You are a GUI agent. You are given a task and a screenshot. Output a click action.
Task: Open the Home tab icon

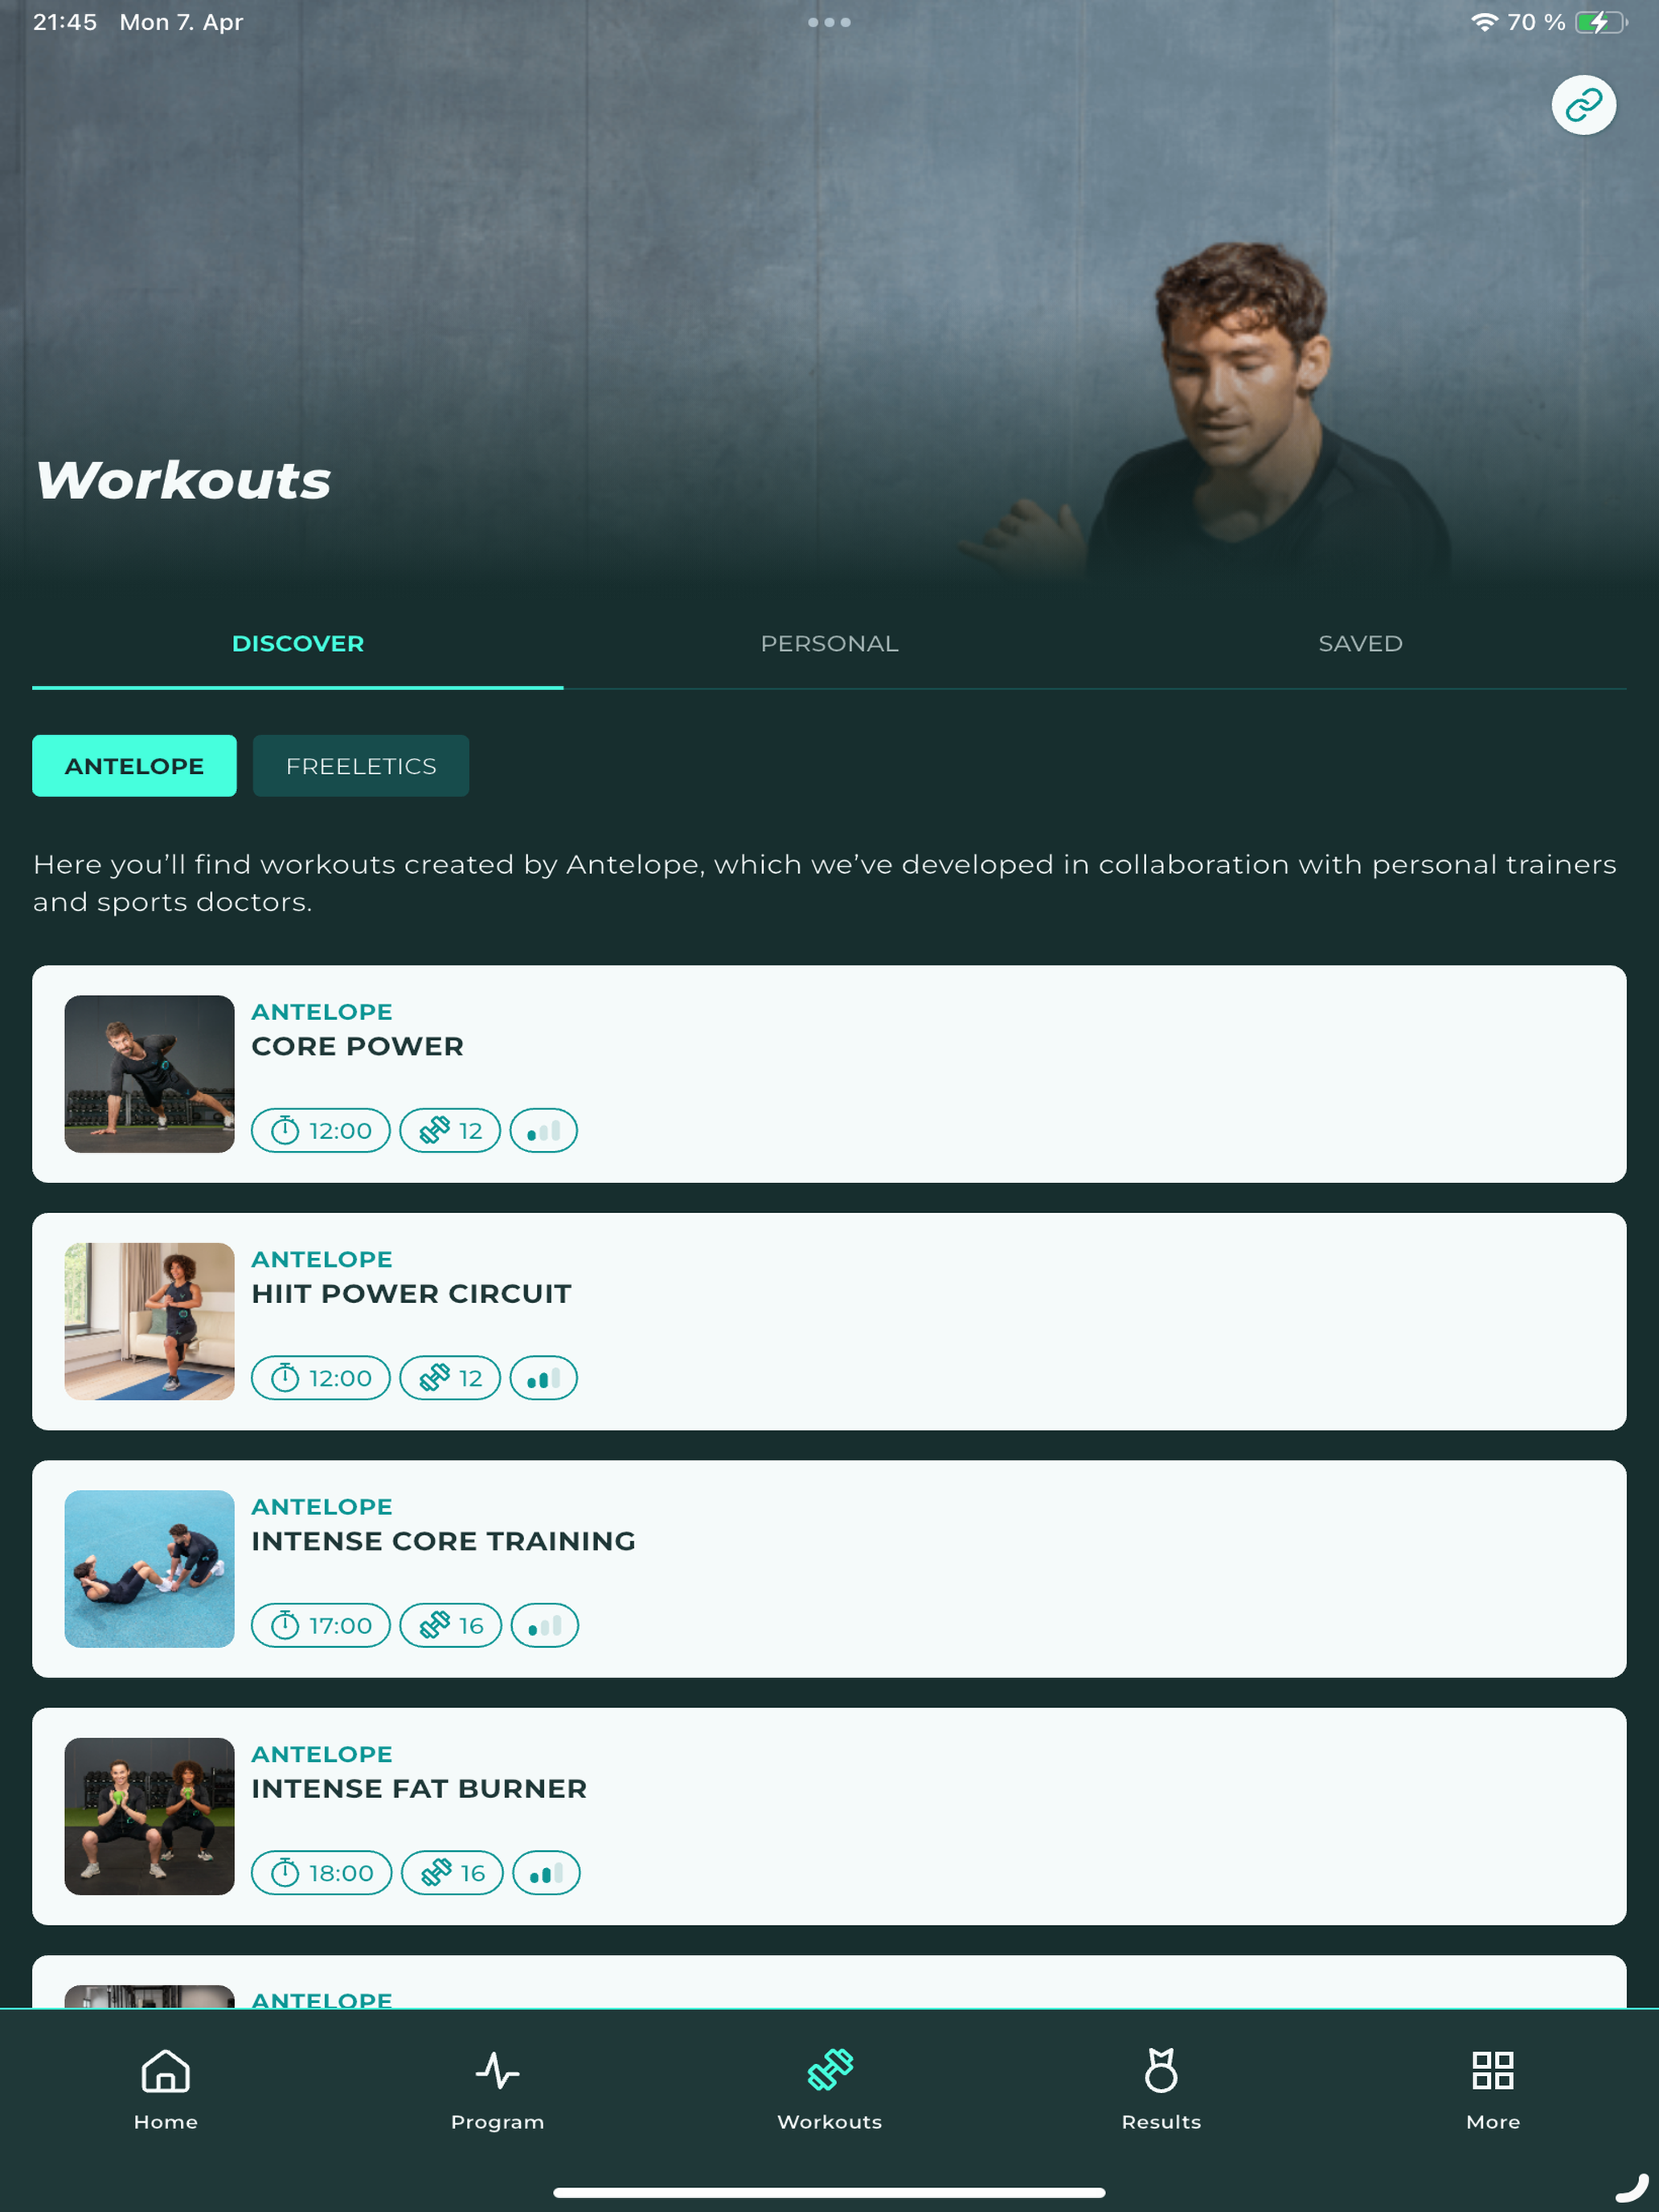[x=165, y=2070]
